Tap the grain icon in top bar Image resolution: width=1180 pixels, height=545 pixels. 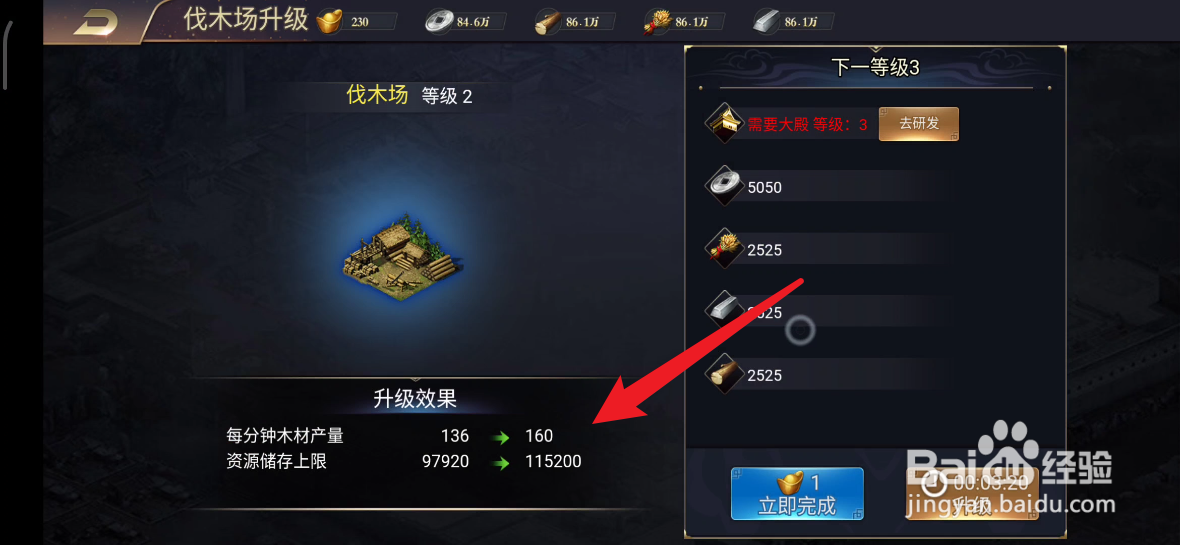(x=656, y=23)
